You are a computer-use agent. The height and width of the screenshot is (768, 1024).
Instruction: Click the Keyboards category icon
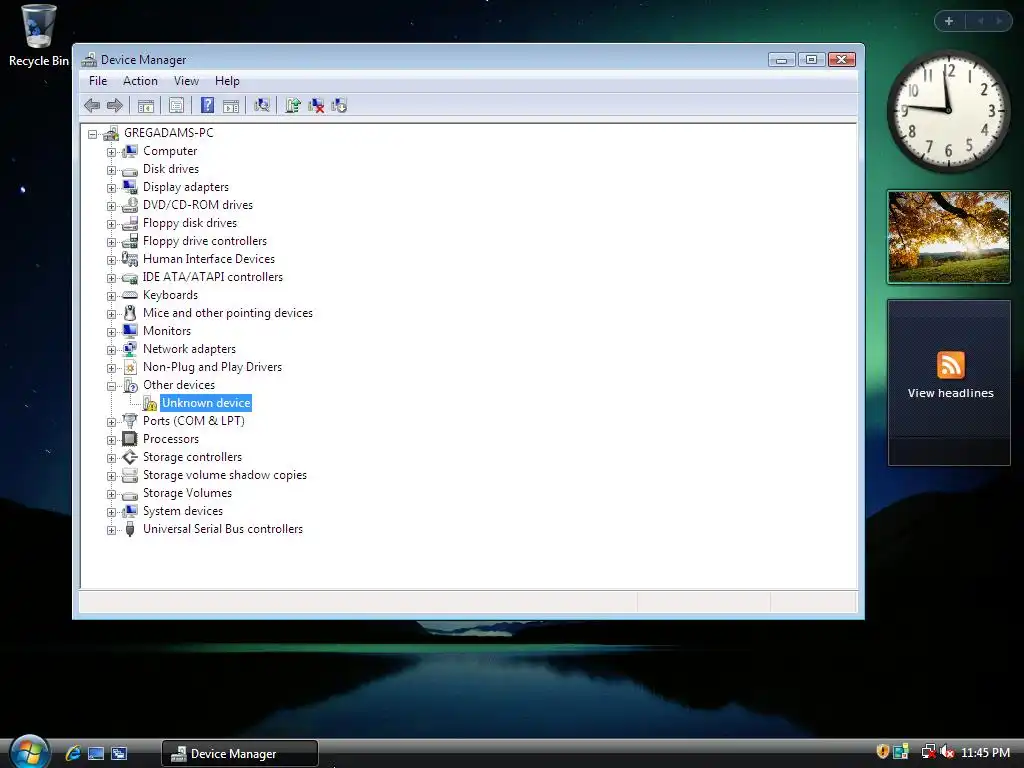pyautogui.click(x=130, y=295)
